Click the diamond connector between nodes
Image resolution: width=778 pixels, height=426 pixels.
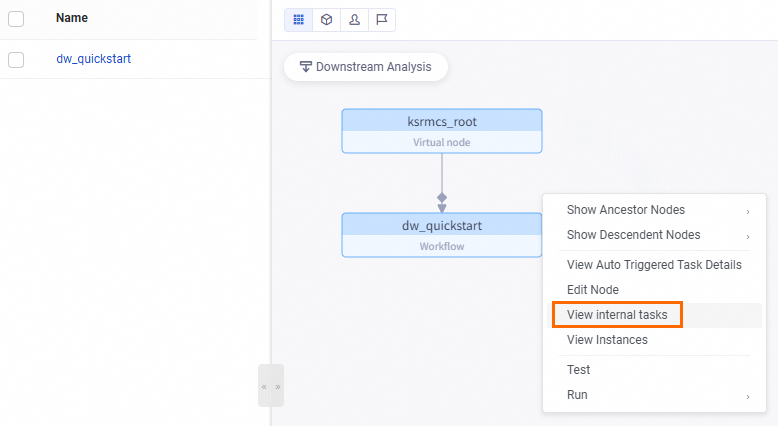coord(442,198)
